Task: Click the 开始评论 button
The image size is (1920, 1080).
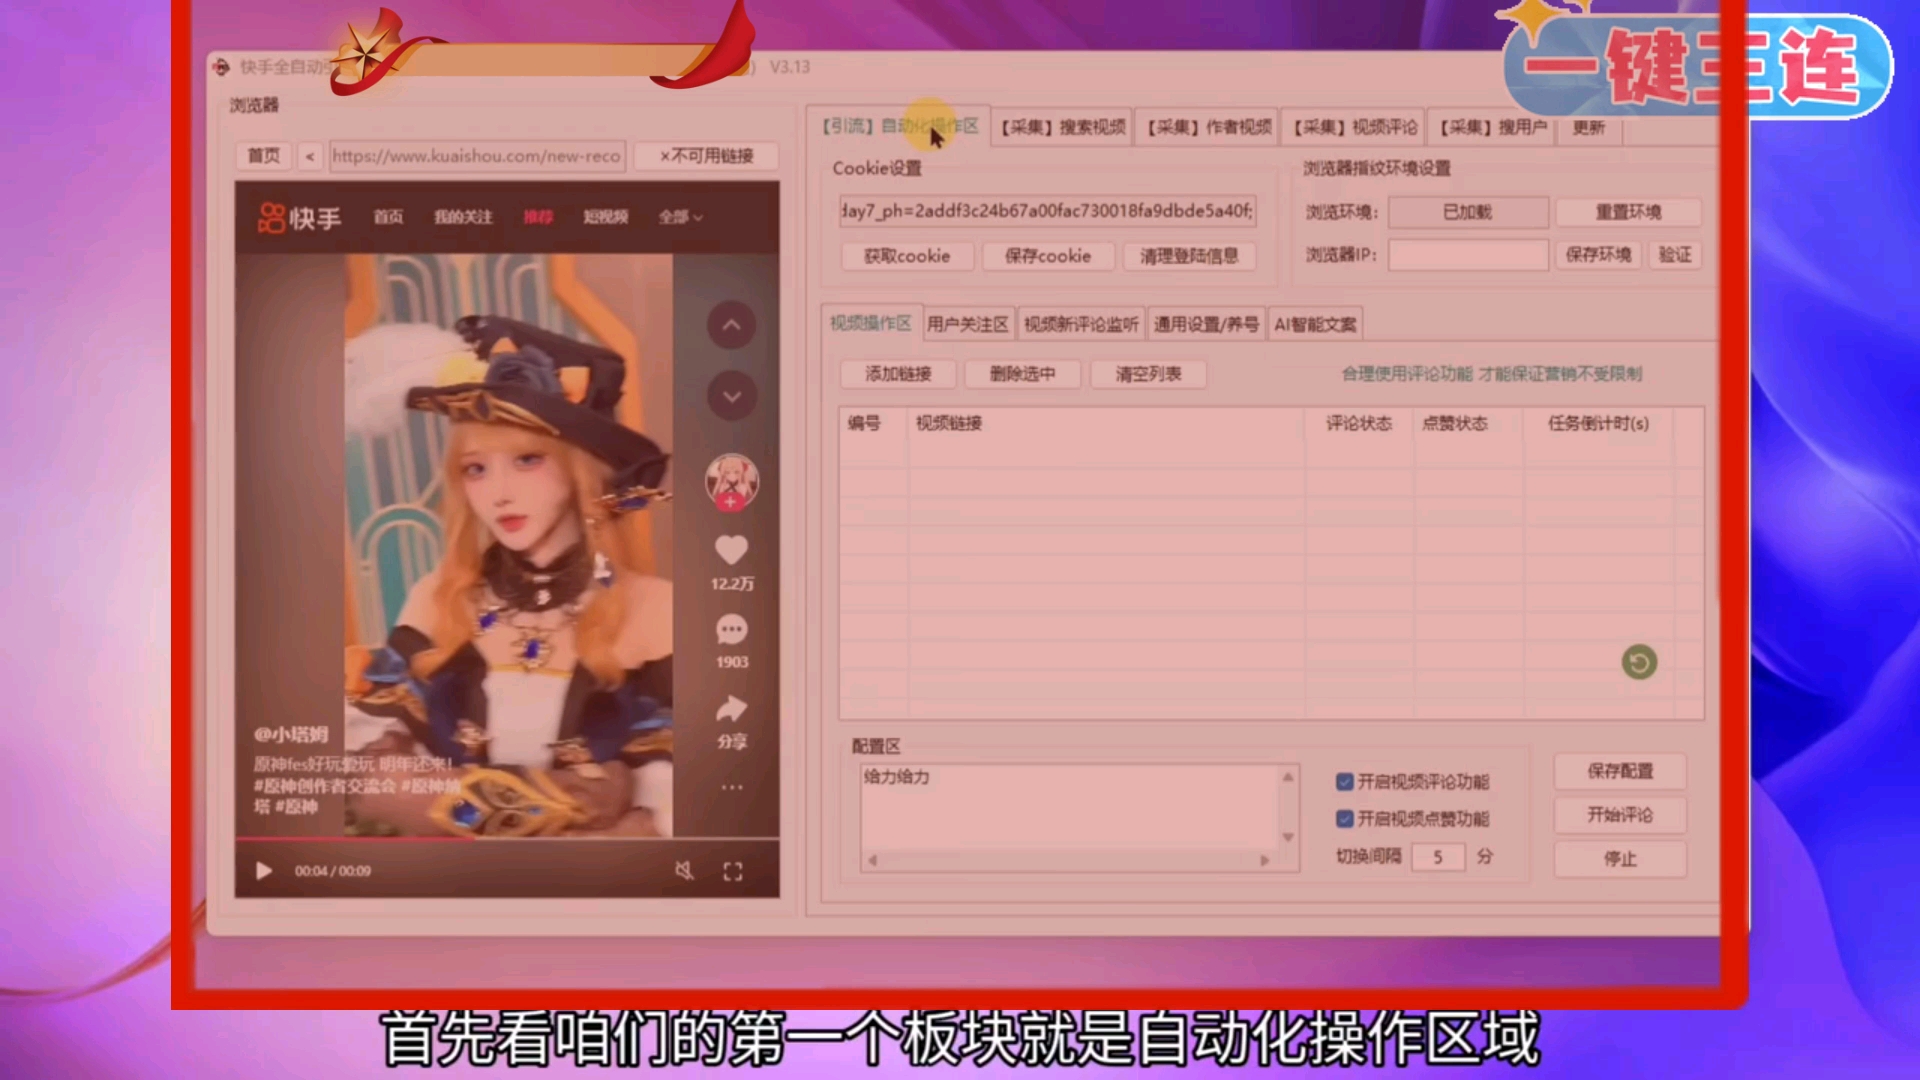Action: click(1620, 815)
